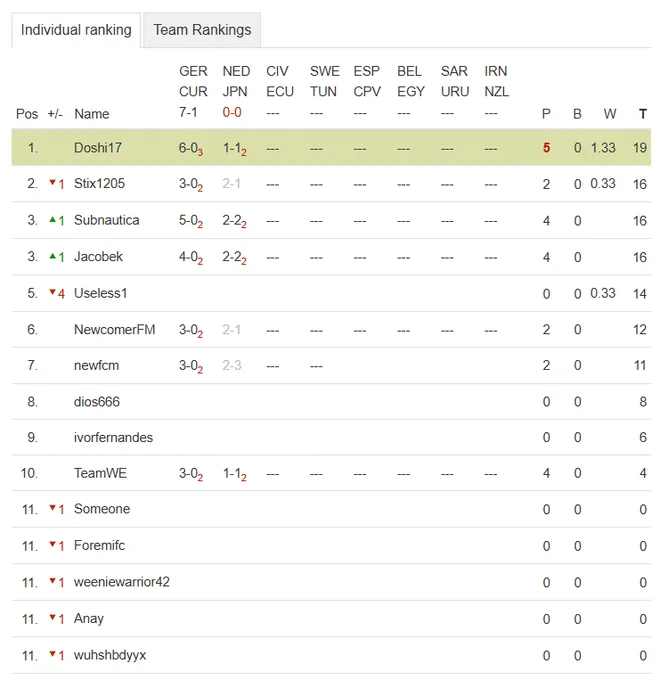Click the green up arrow beside Jacobek
This screenshot has width=668, height=680.
coord(52,256)
